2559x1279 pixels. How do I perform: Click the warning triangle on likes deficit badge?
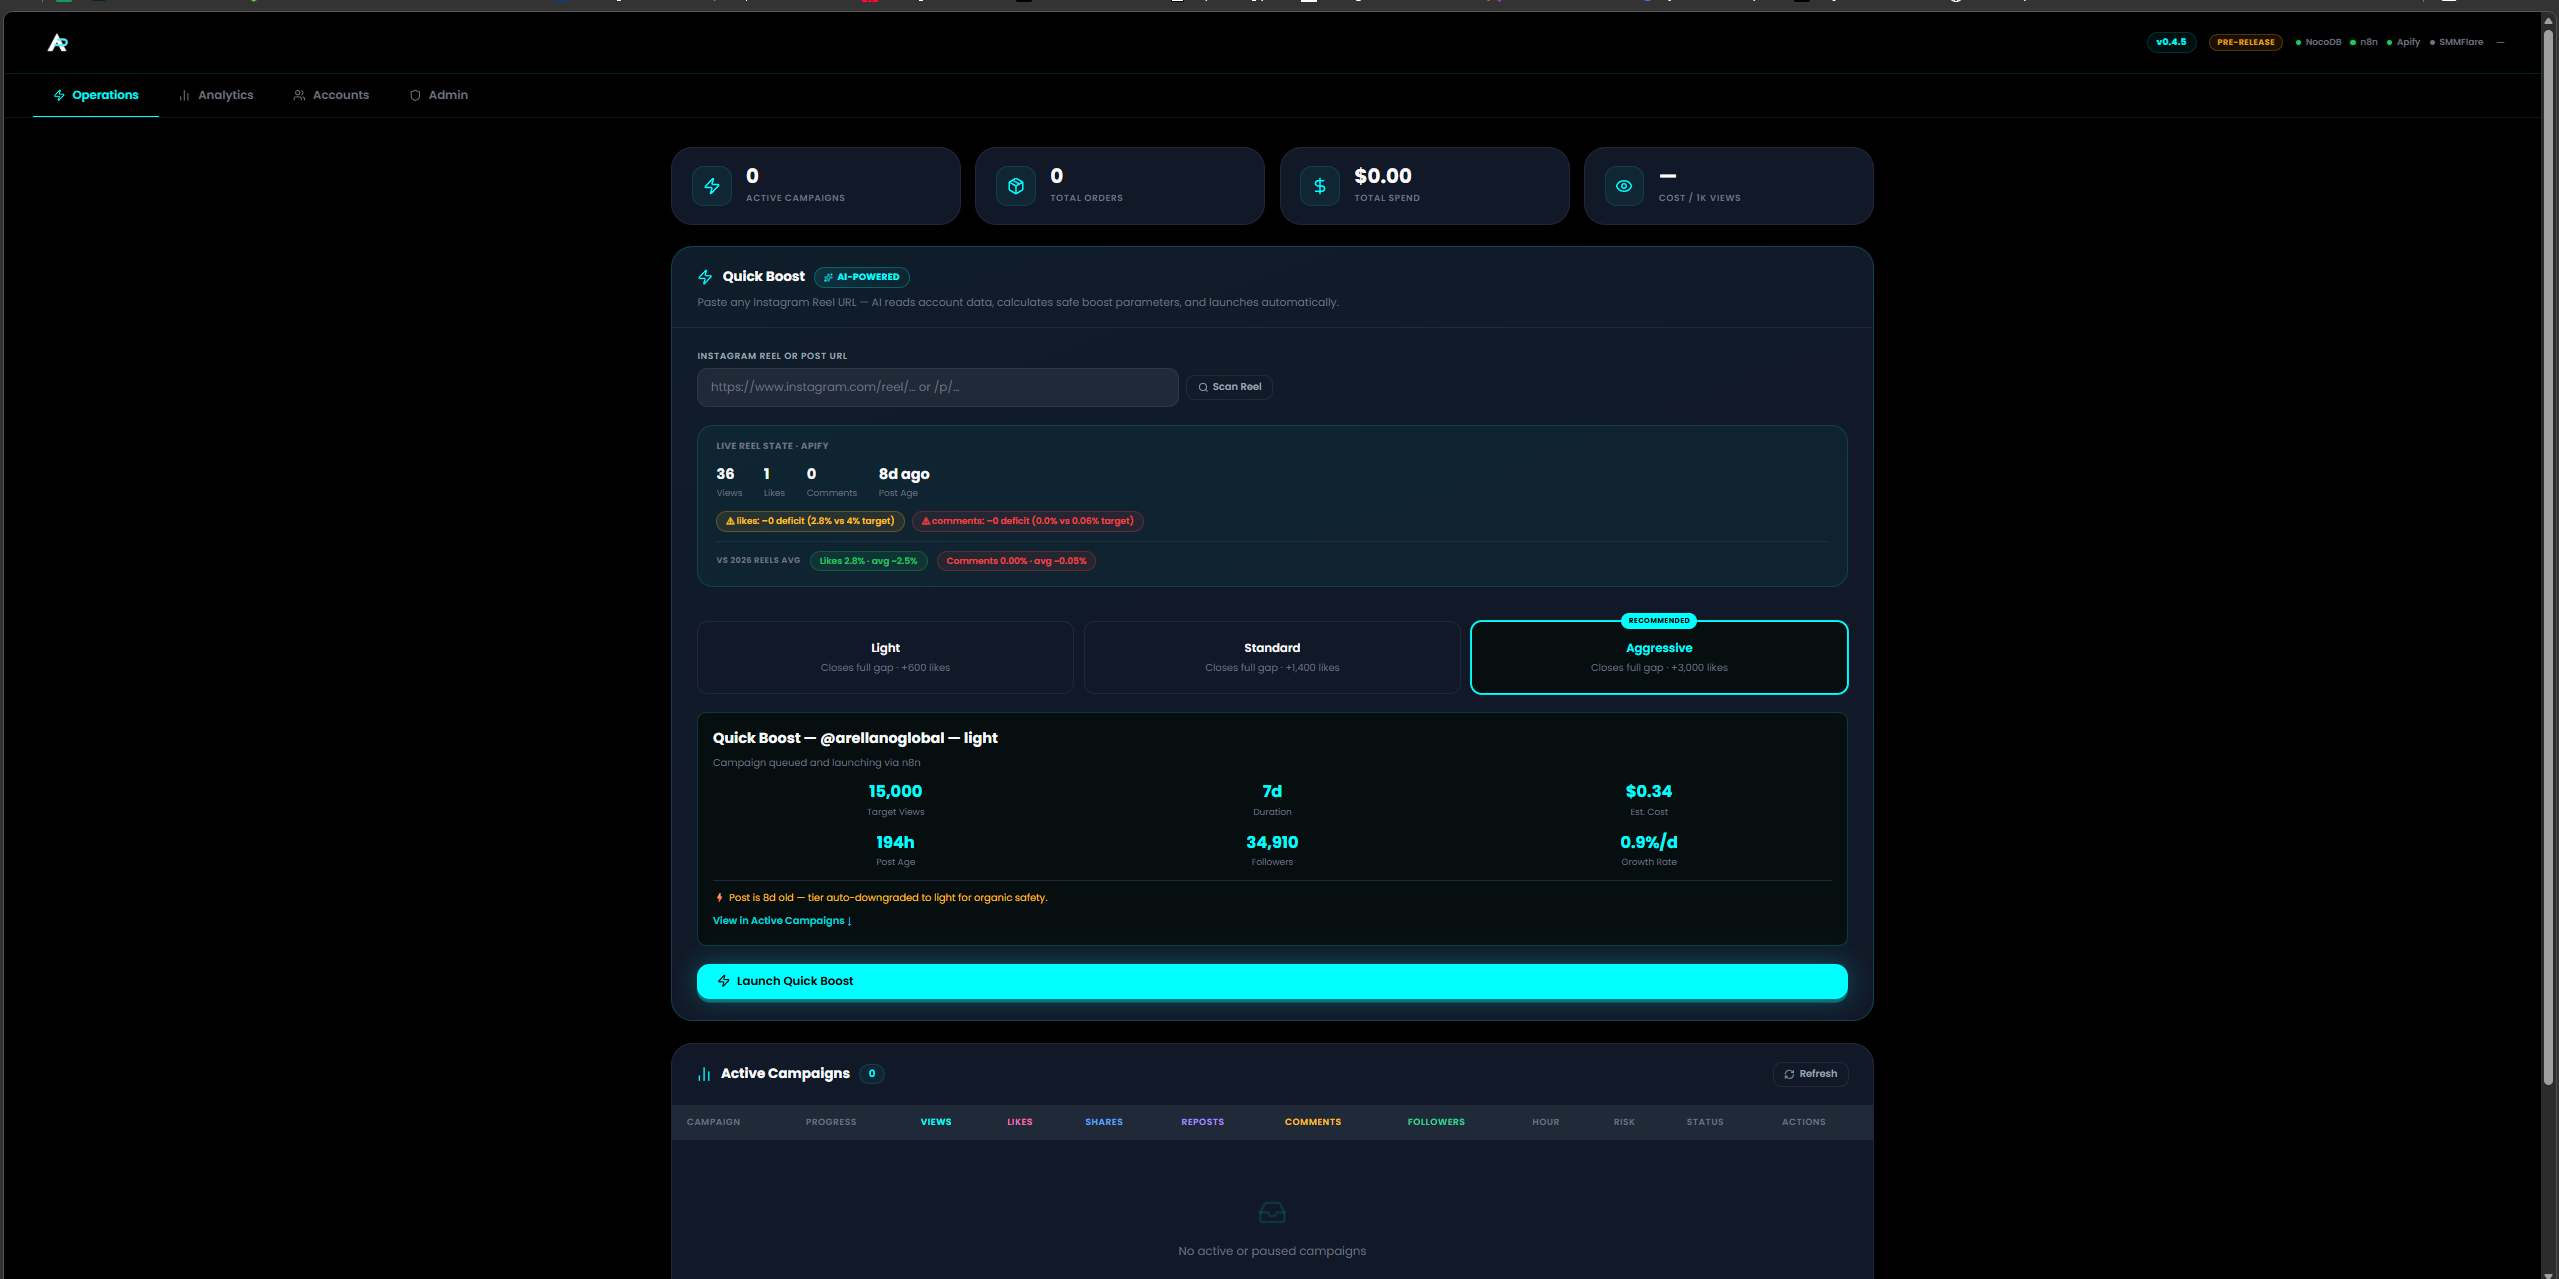click(x=730, y=521)
